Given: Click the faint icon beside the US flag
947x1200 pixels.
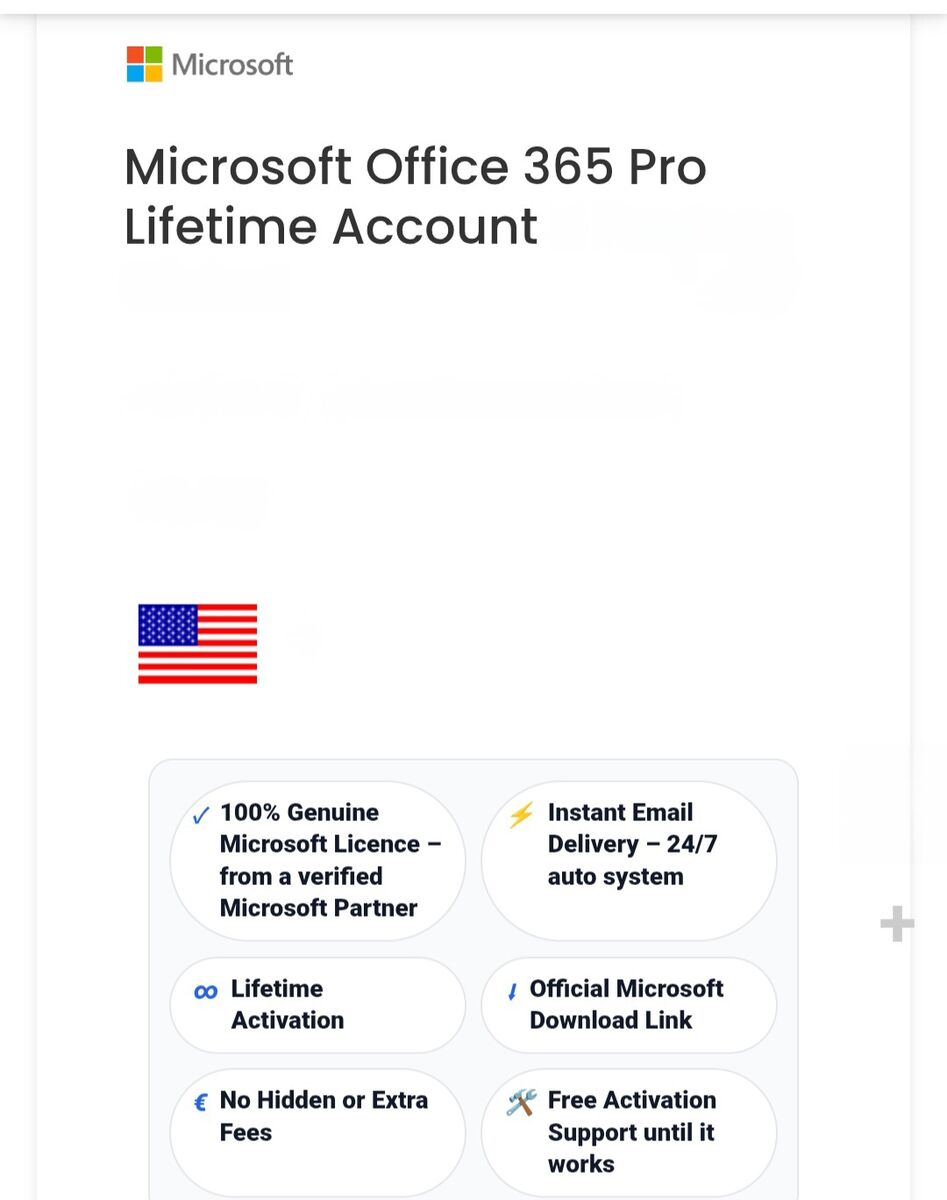Looking at the screenshot, I should coord(304,636).
